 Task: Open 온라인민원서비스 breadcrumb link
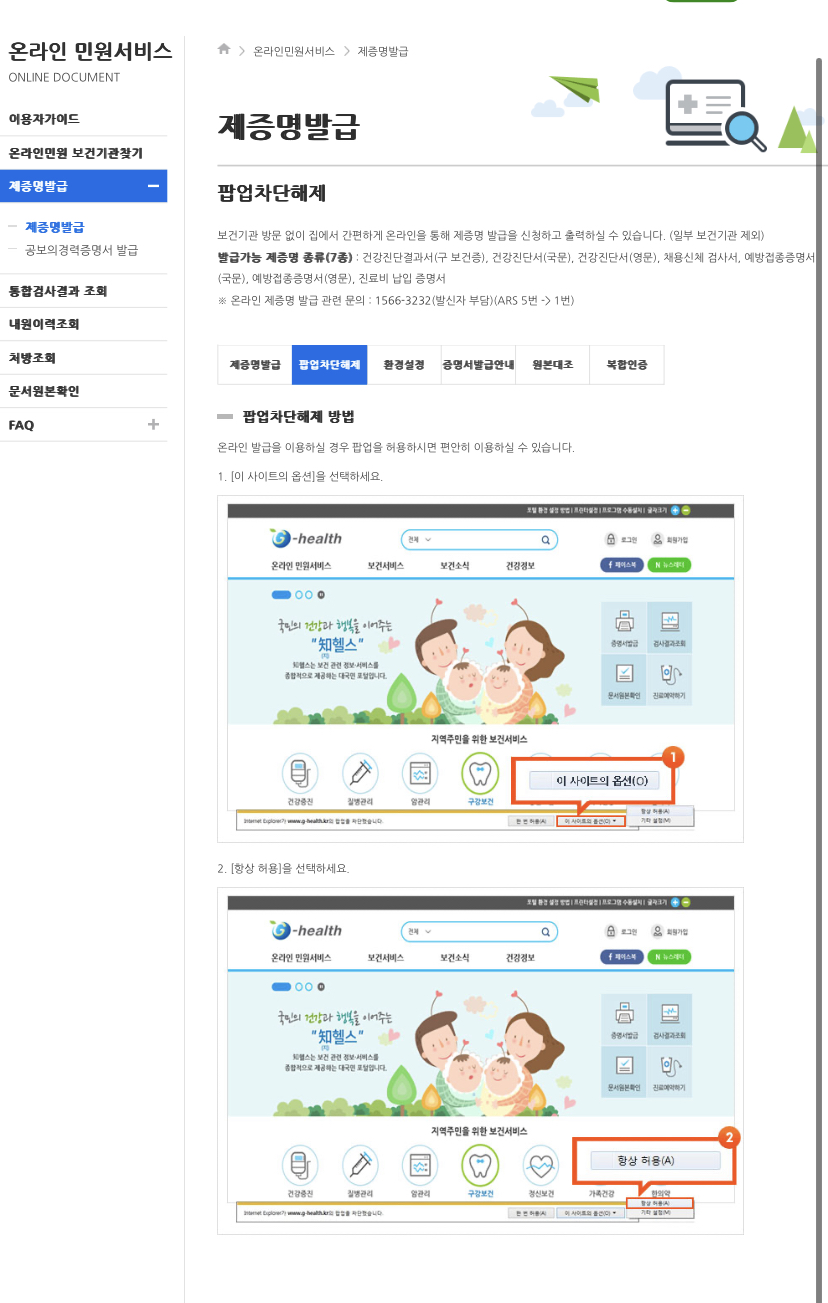294,51
